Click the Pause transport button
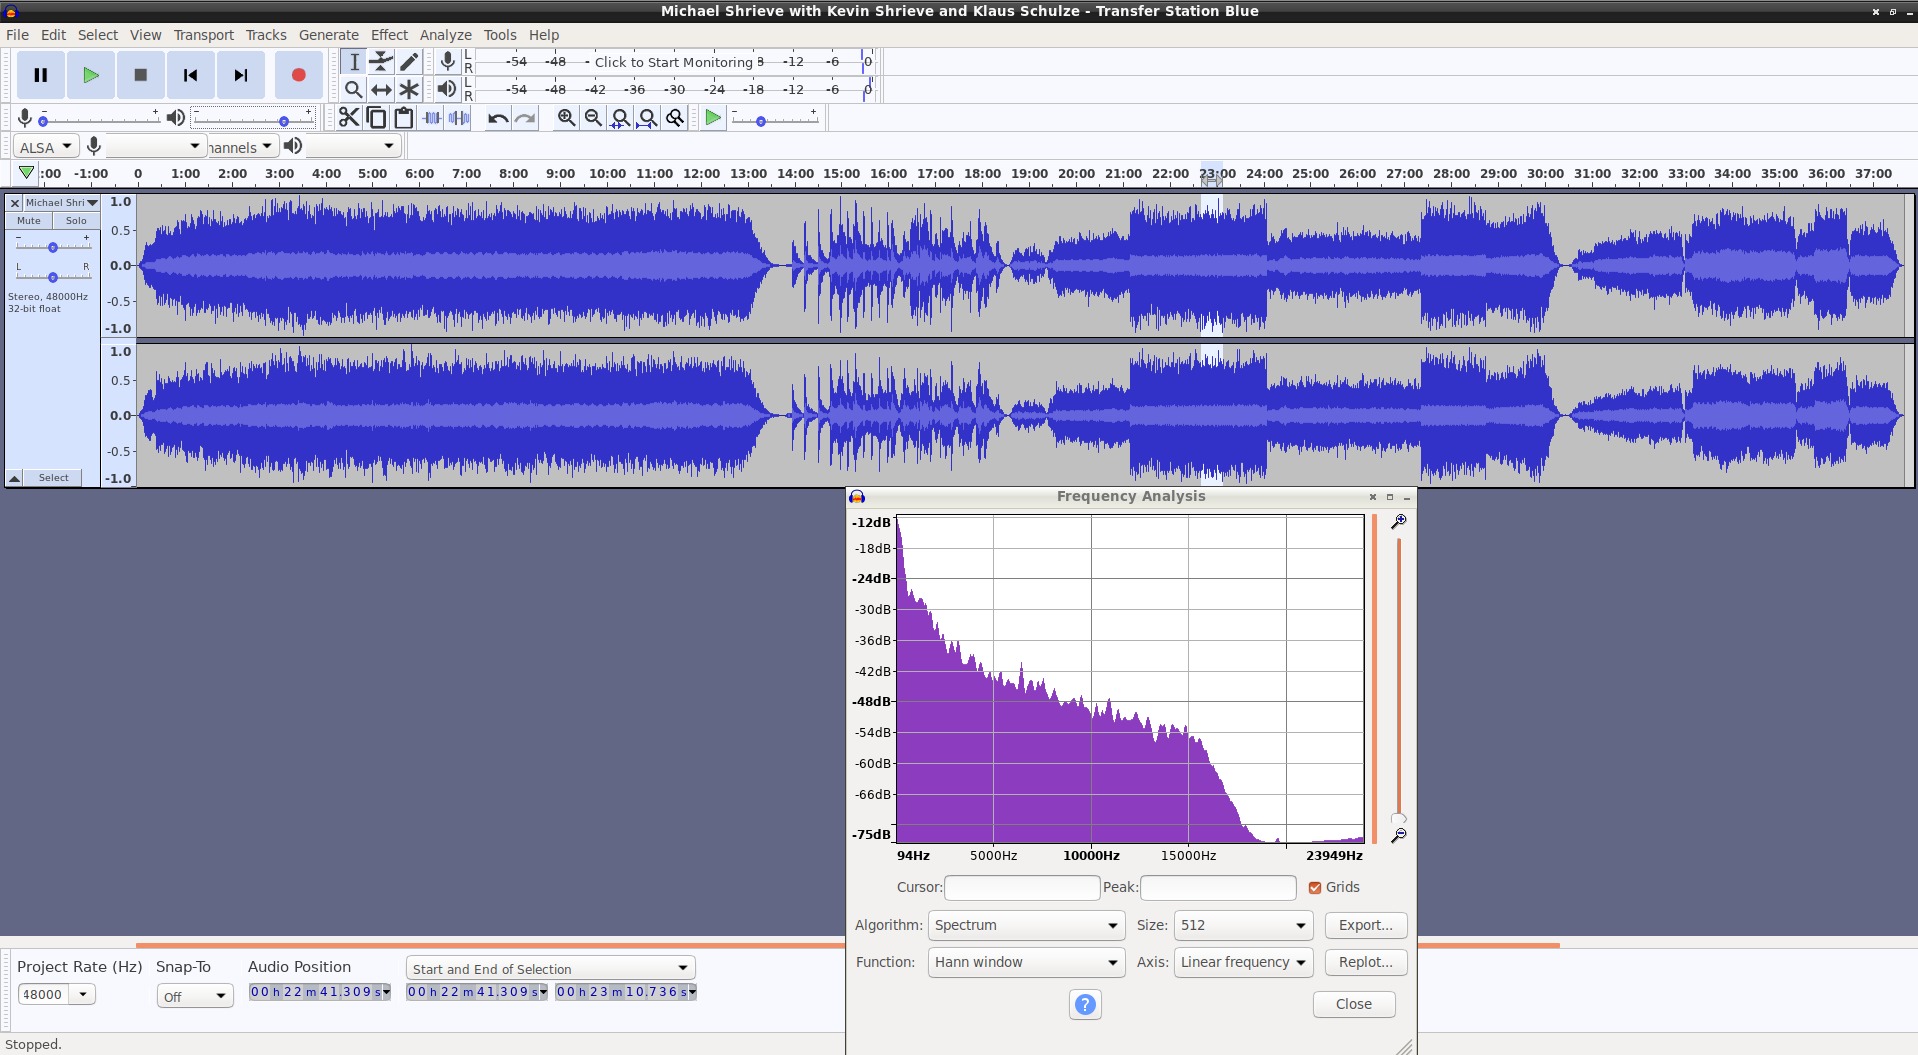This screenshot has width=1918, height=1055. [x=41, y=75]
